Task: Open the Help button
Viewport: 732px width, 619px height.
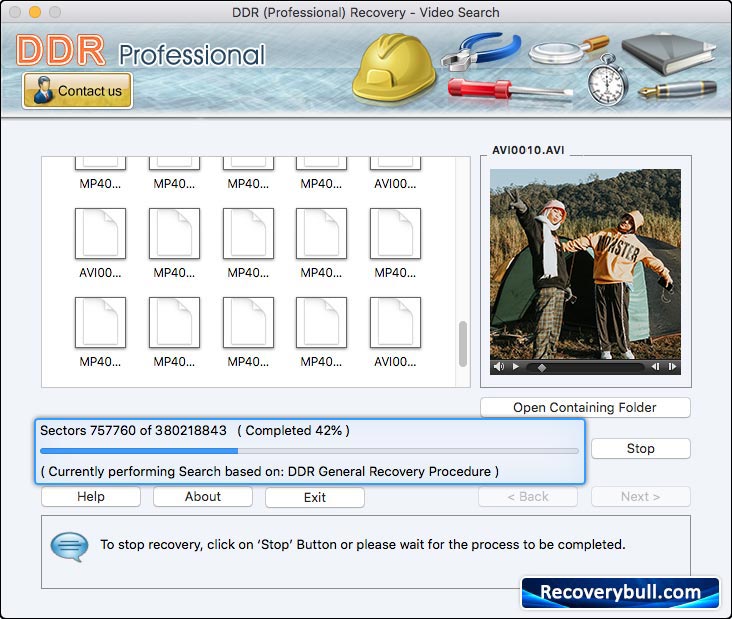Action: (91, 497)
